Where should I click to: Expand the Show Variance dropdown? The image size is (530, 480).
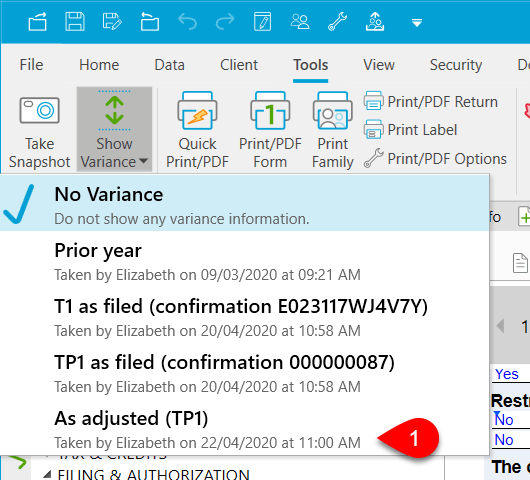pyautogui.click(x=114, y=129)
